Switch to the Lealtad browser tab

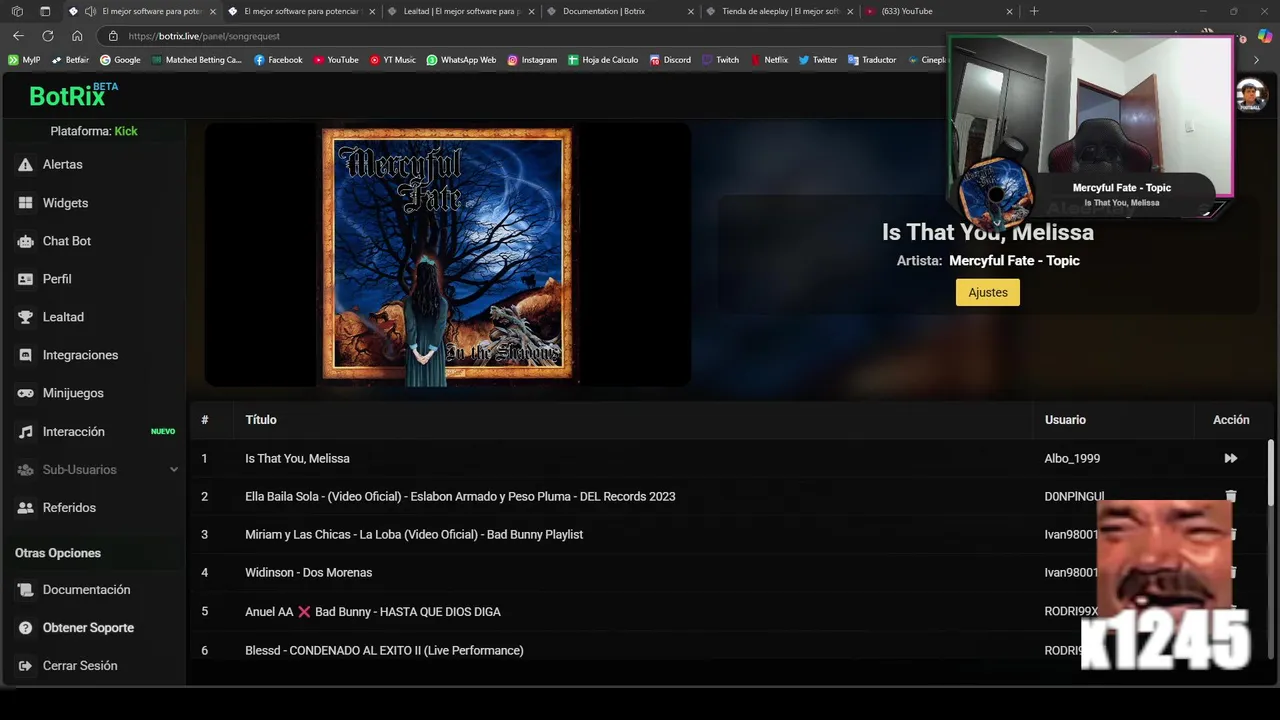click(461, 11)
